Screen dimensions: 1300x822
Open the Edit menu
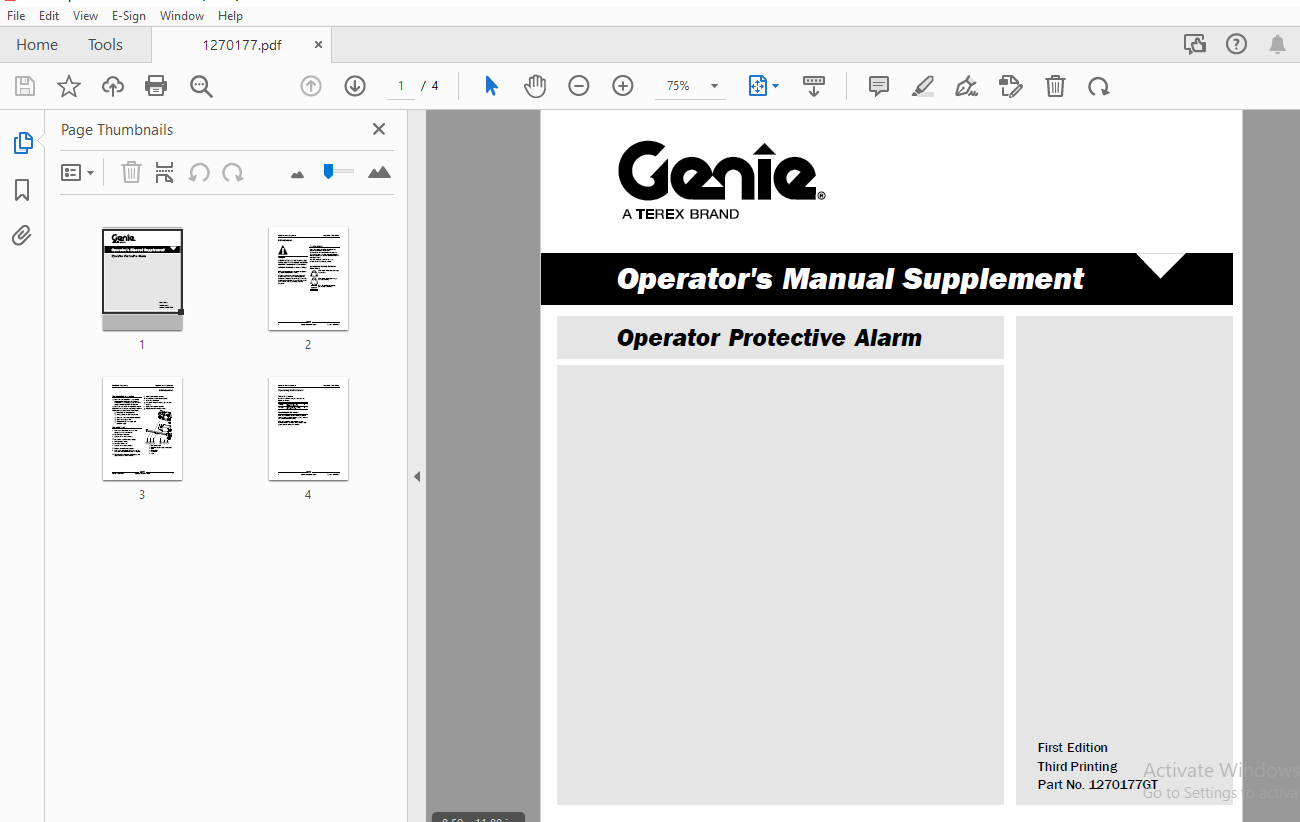49,15
